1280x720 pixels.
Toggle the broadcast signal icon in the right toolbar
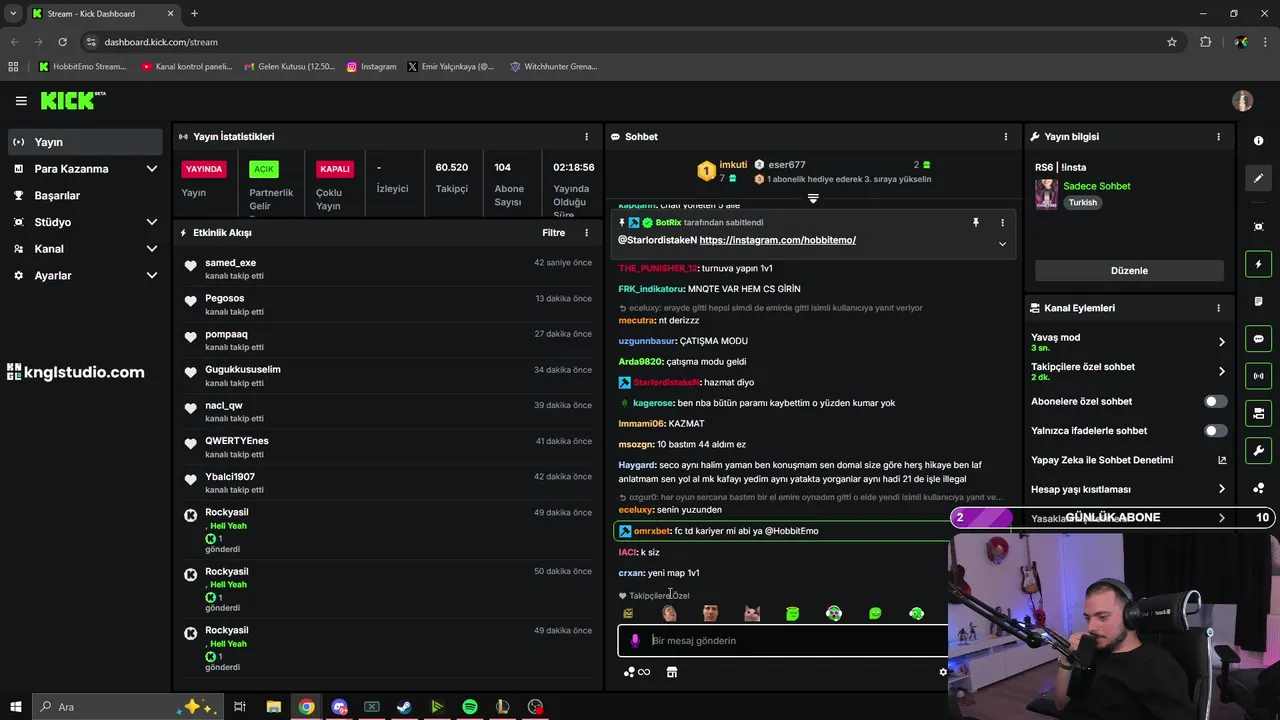pyautogui.click(x=1258, y=376)
